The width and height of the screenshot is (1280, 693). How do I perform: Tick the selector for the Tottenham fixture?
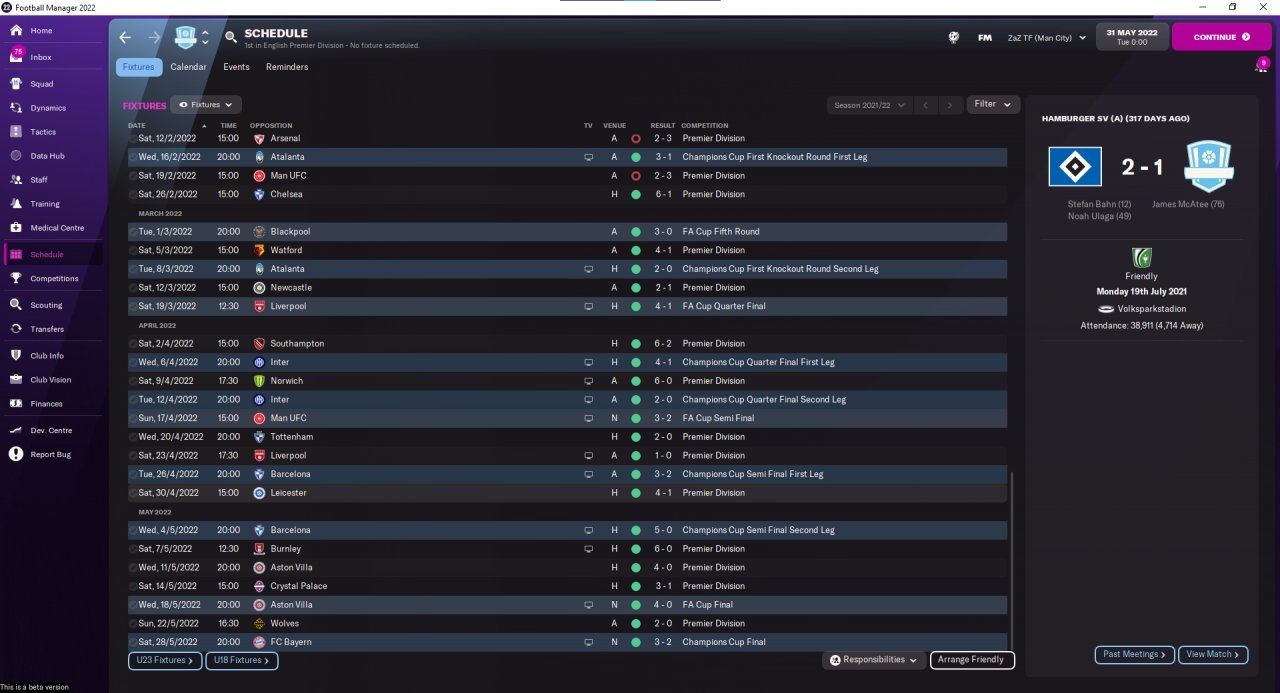click(x=133, y=437)
